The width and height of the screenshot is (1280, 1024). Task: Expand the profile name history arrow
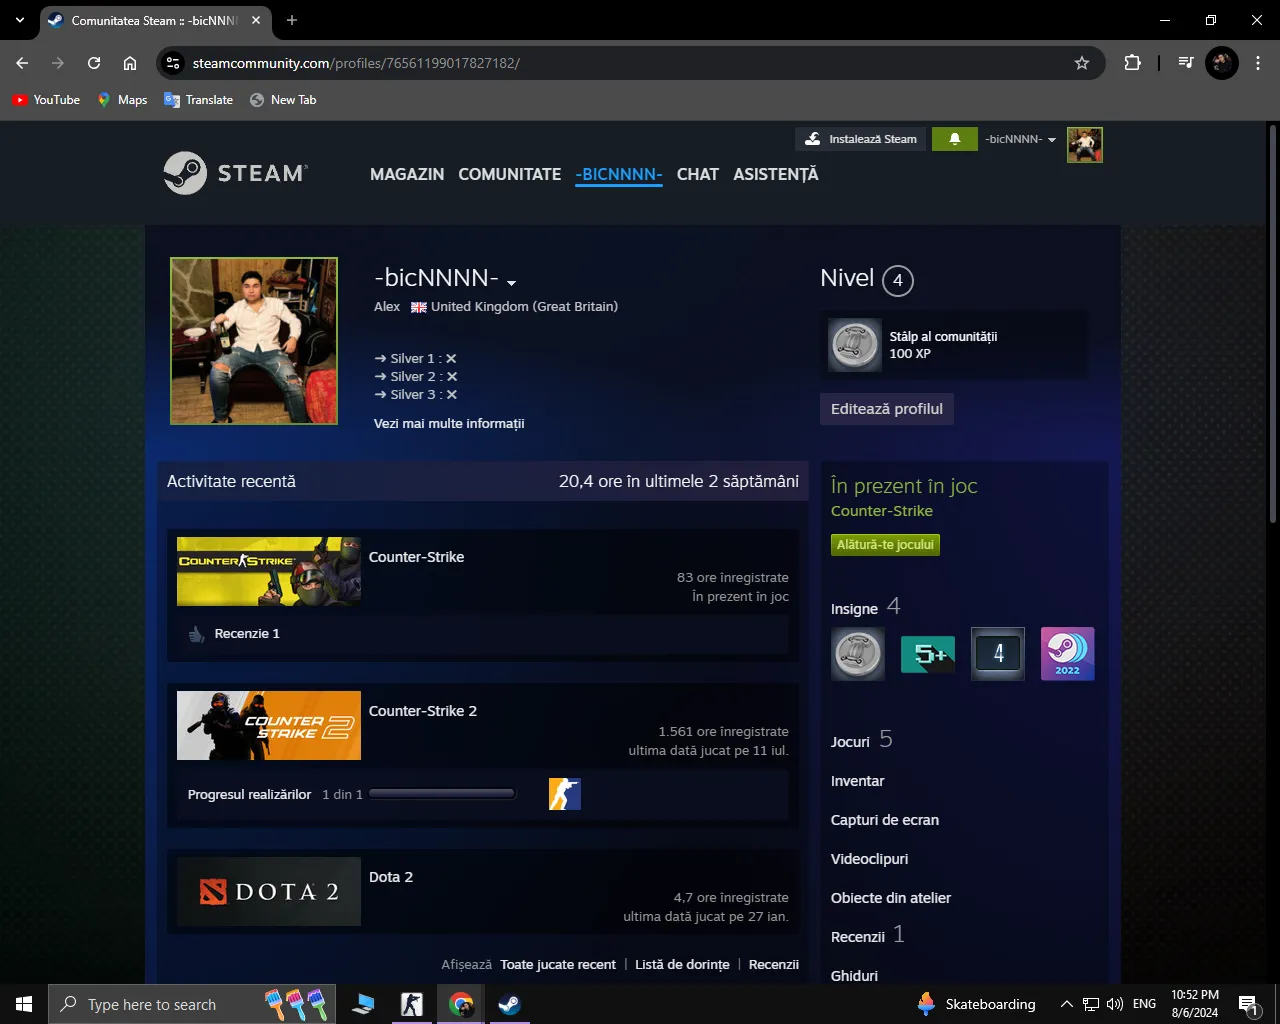pyautogui.click(x=511, y=283)
